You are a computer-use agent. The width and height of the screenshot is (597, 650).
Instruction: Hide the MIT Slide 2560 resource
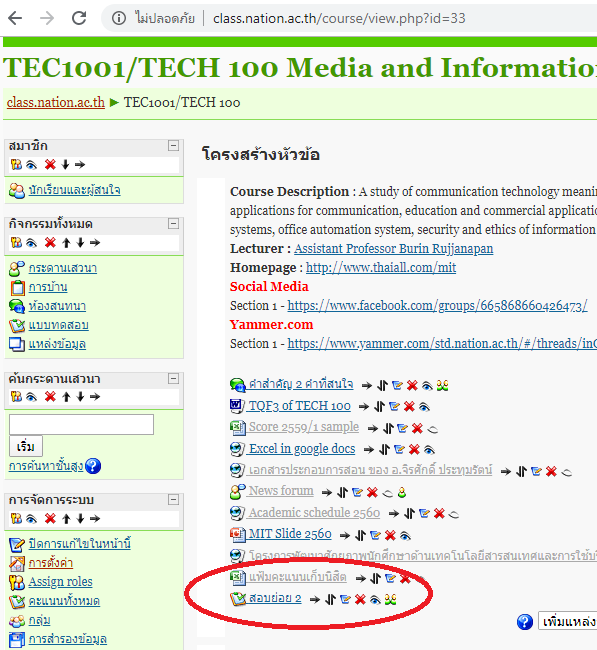point(405,536)
